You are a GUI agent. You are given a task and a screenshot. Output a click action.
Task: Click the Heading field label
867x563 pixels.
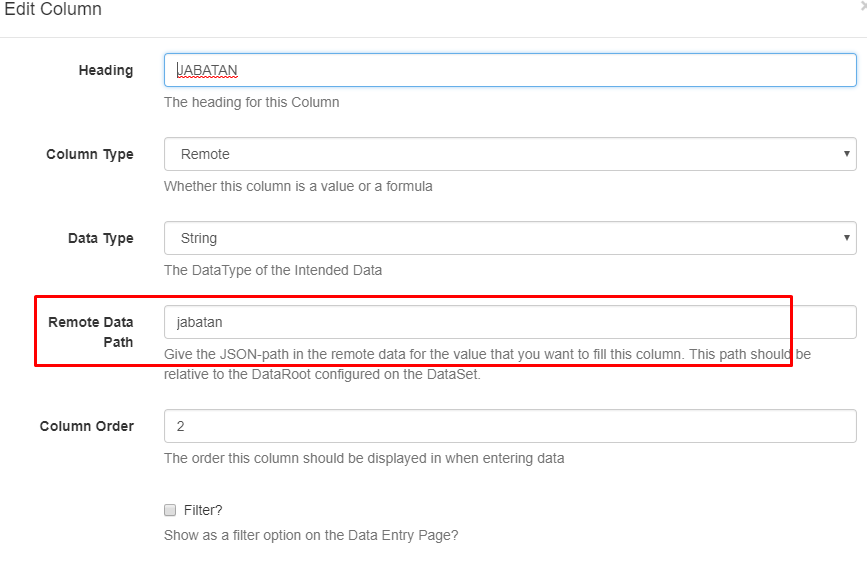[x=106, y=70]
